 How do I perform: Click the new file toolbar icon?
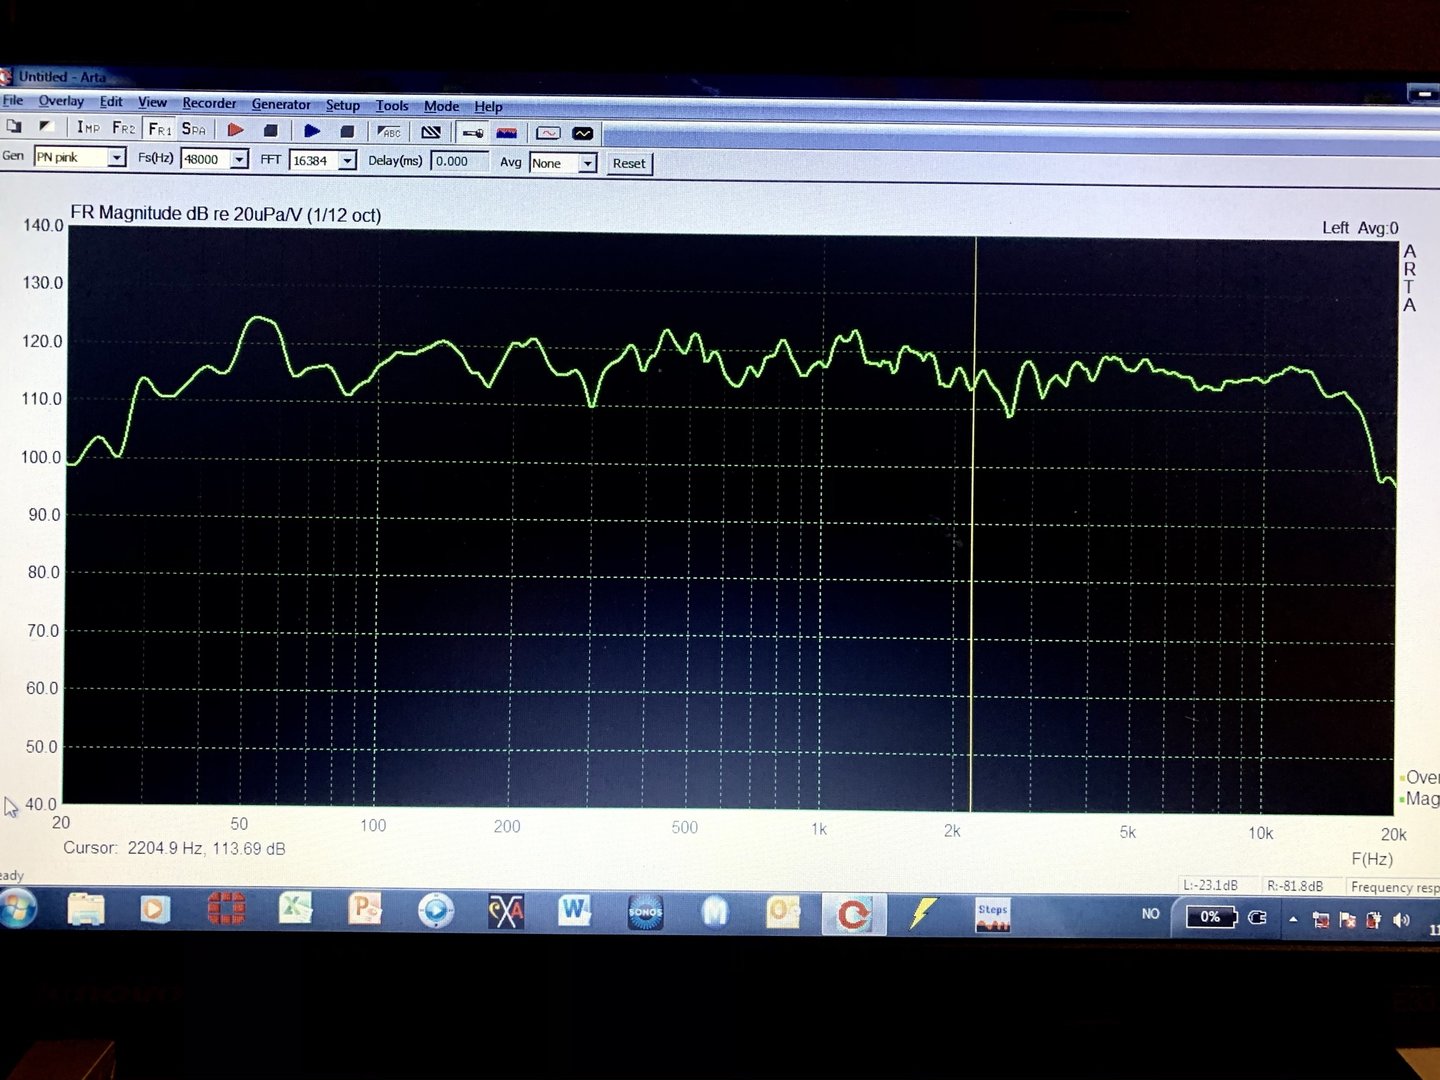(14, 126)
